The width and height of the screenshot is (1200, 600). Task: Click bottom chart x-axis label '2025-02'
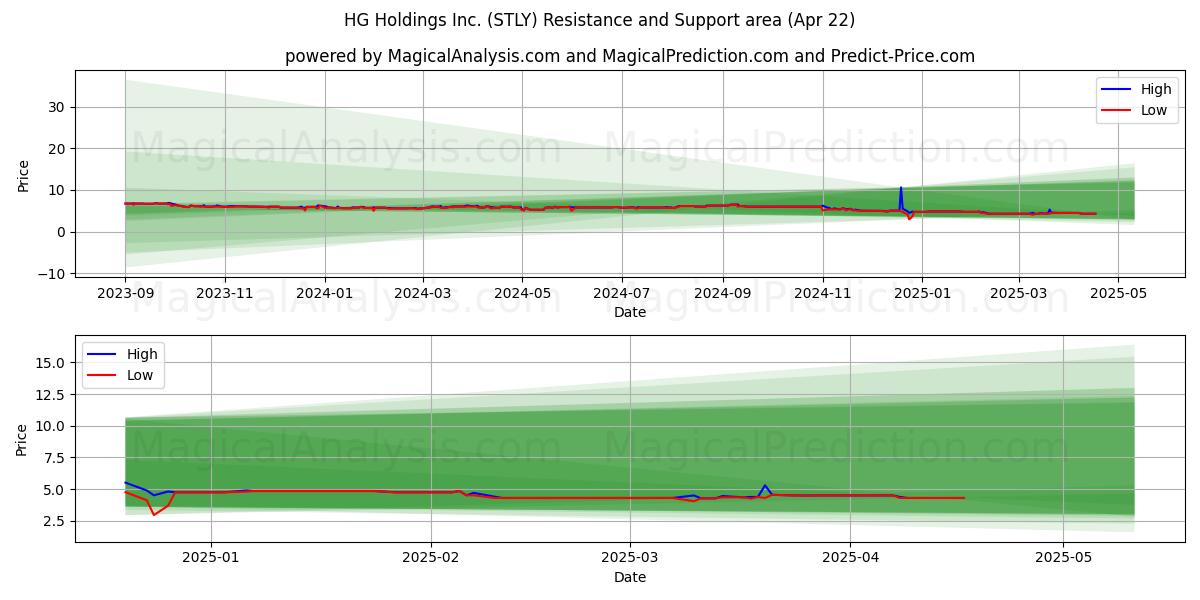pyautogui.click(x=431, y=560)
